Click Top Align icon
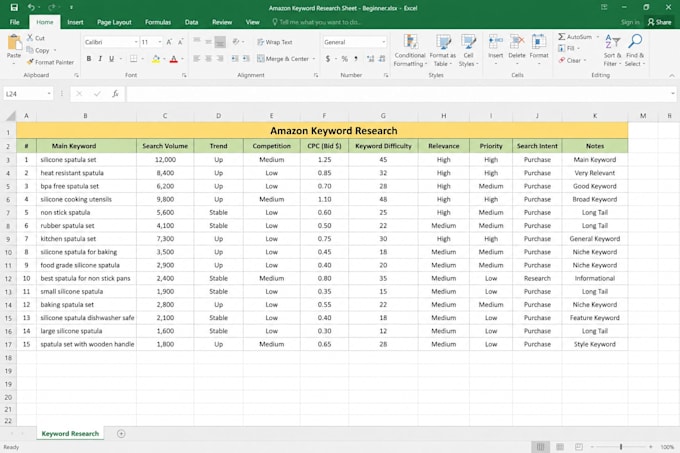The width and height of the screenshot is (680, 453). click(197, 42)
